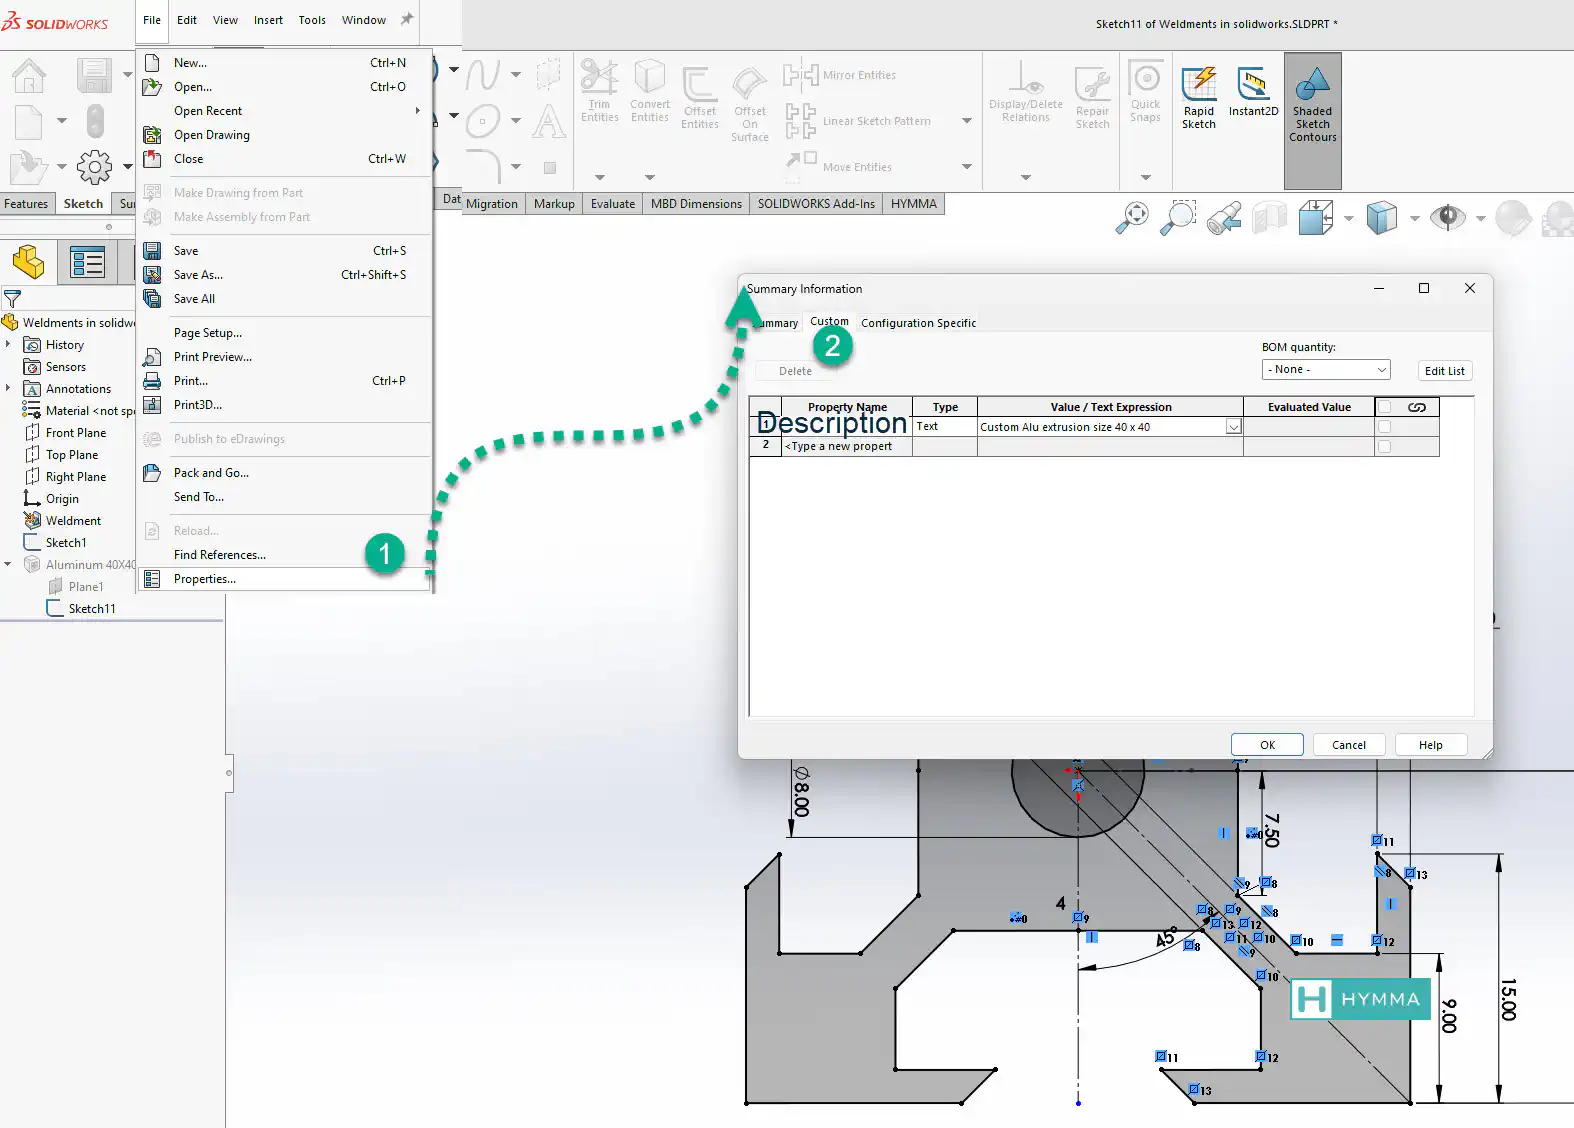Click the Zoom to Area icon

[1179, 217]
